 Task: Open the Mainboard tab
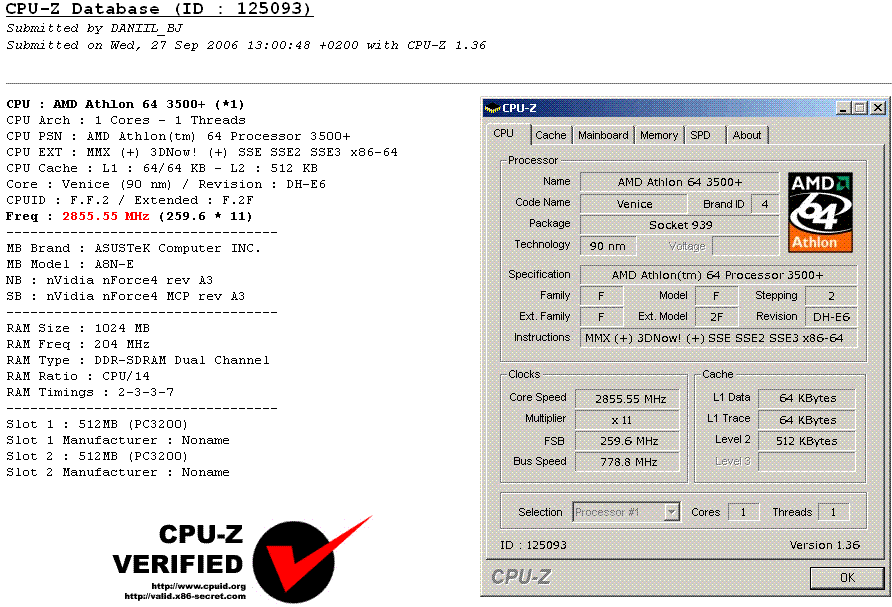(603, 135)
